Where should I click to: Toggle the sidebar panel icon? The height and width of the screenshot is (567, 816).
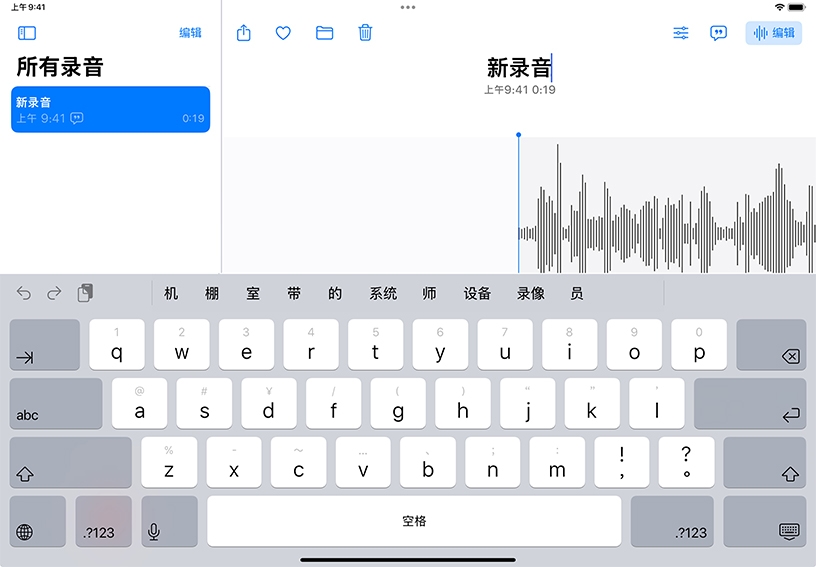coord(27,33)
